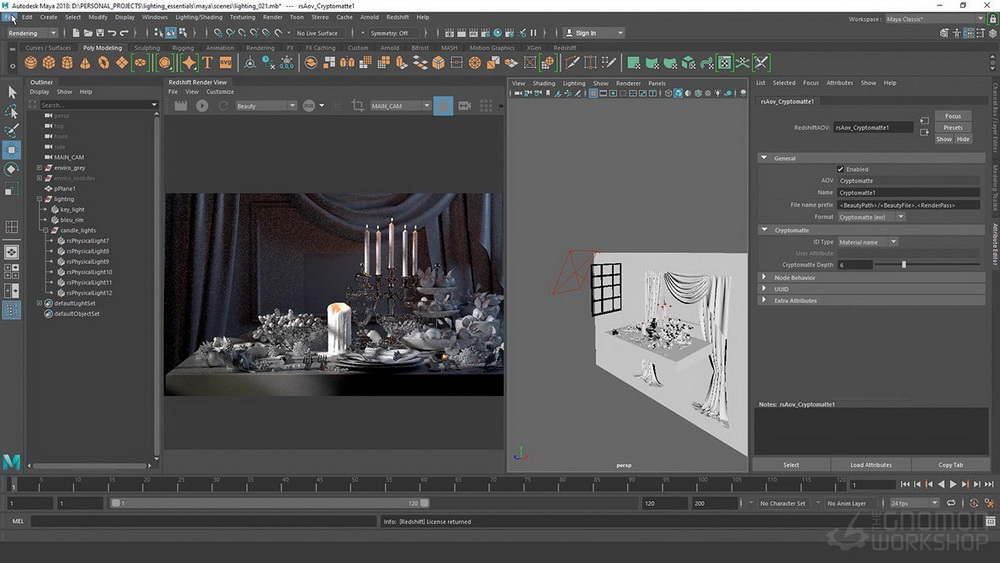Screen dimensions: 1000x563
Task: Click the Maya logo icon at bottom left
Action: click(x=11, y=462)
